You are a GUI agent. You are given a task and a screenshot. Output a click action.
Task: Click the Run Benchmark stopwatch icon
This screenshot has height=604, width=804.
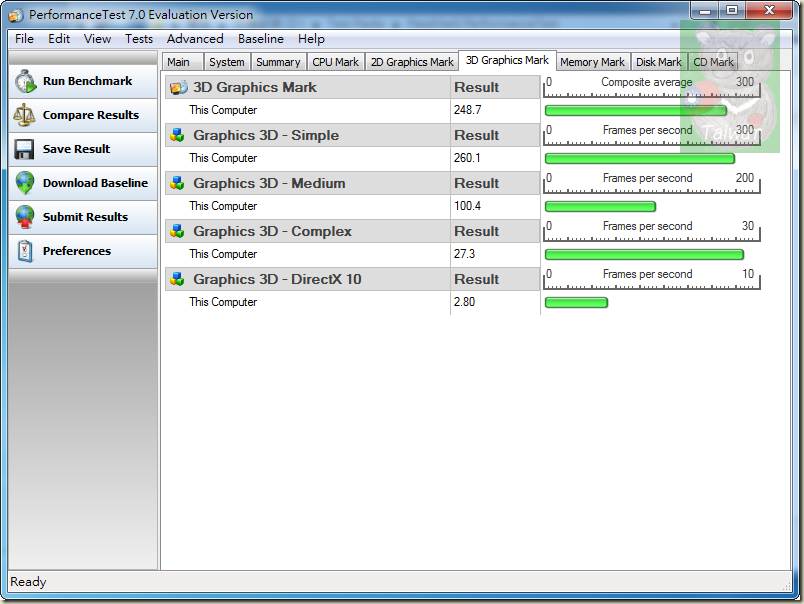point(25,82)
